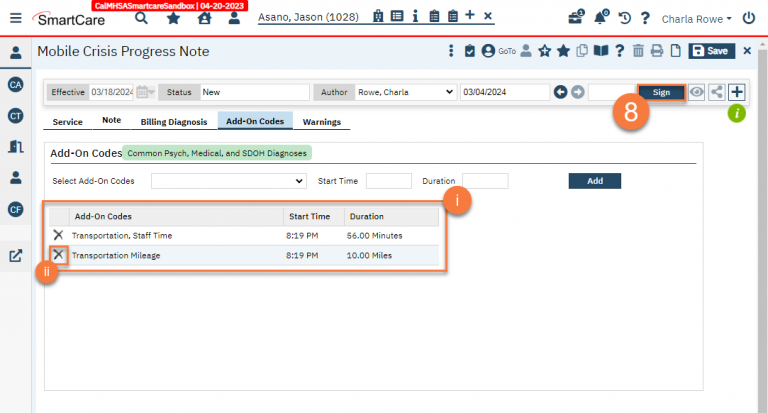Open the hamburger menu at top left
This screenshot has width=768, height=413.
(15, 18)
